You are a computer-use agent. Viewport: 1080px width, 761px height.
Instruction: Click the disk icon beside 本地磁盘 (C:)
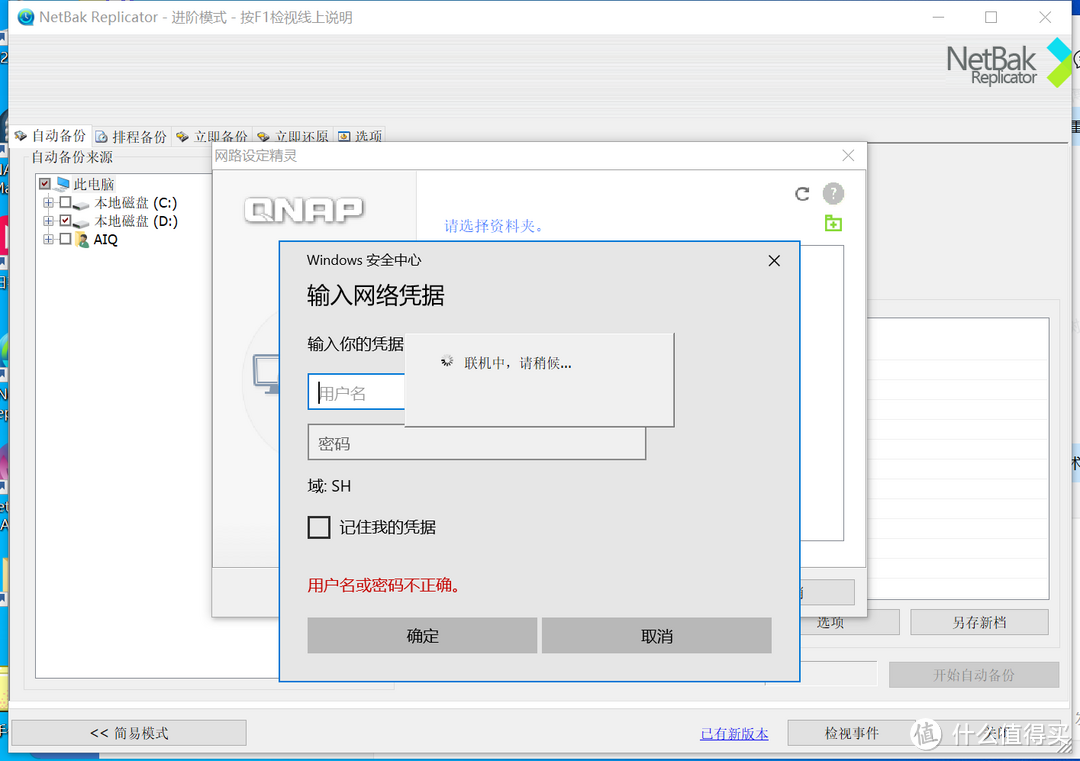tap(81, 205)
